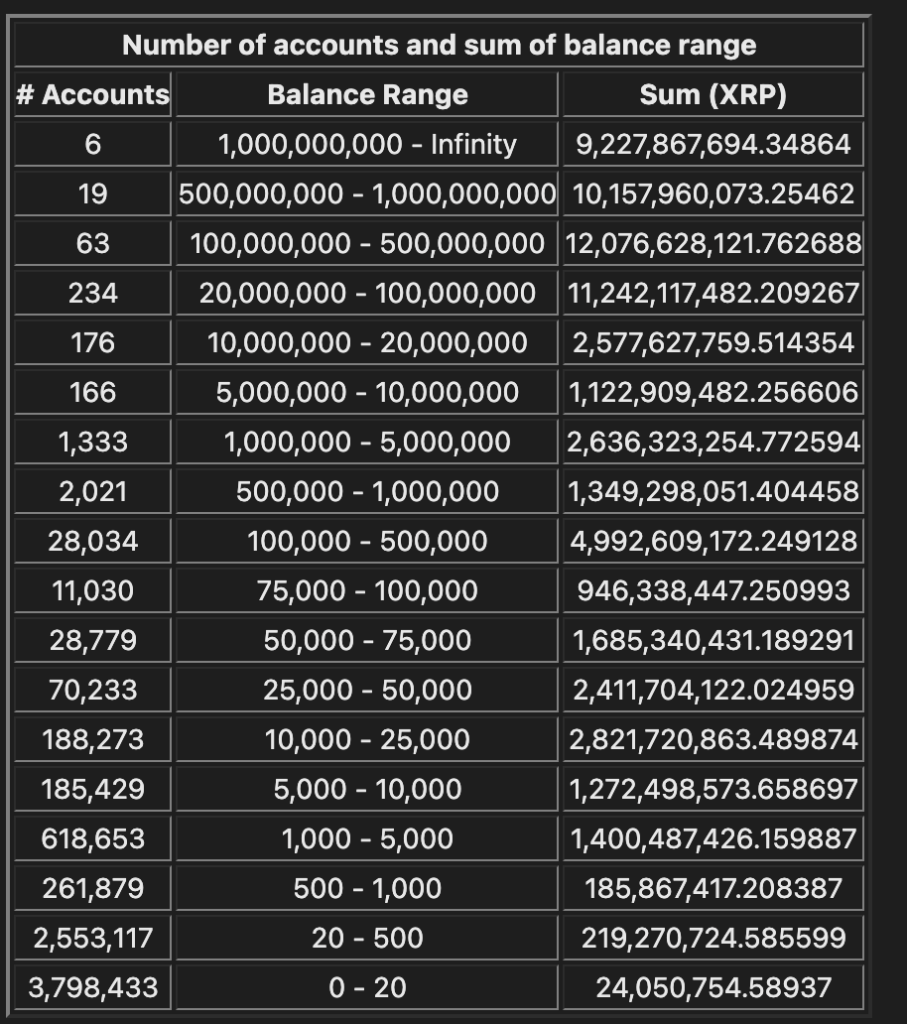Select the sum 11,242,117,482.209267
This screenshot has height=1024, width=907.
point(713,293)
